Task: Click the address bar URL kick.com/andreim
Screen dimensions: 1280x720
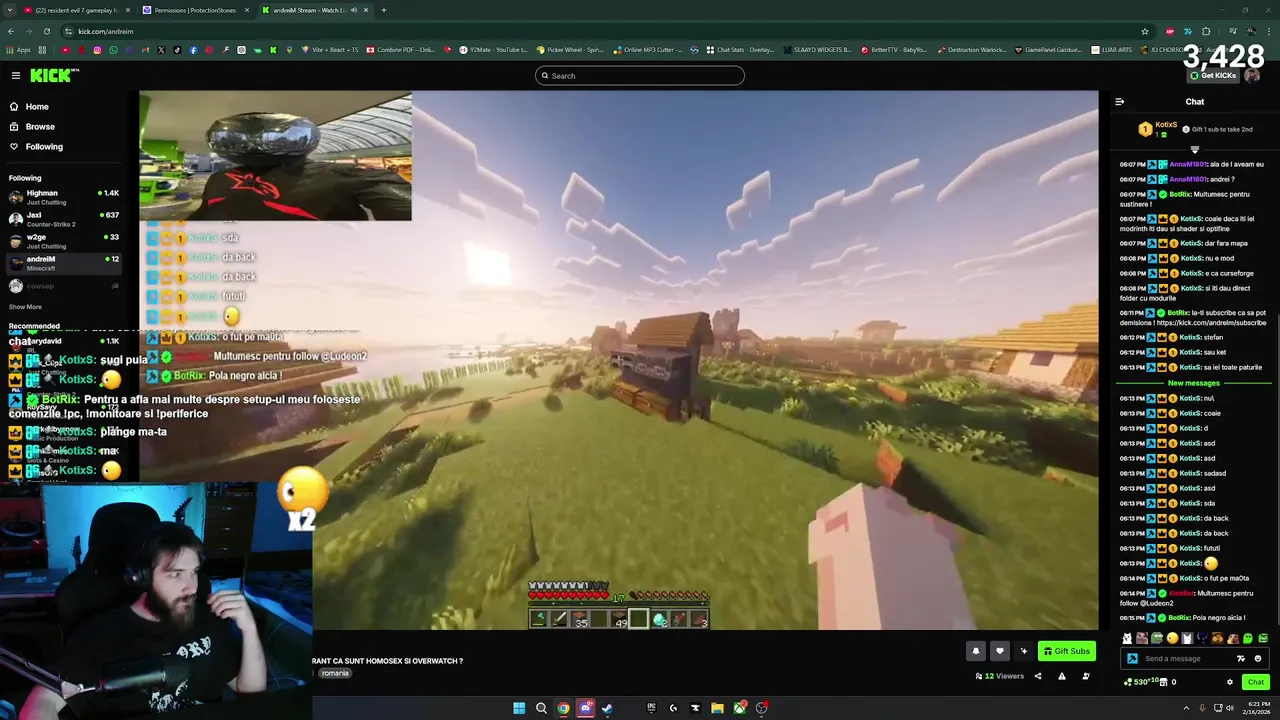Action: (106, 31)
